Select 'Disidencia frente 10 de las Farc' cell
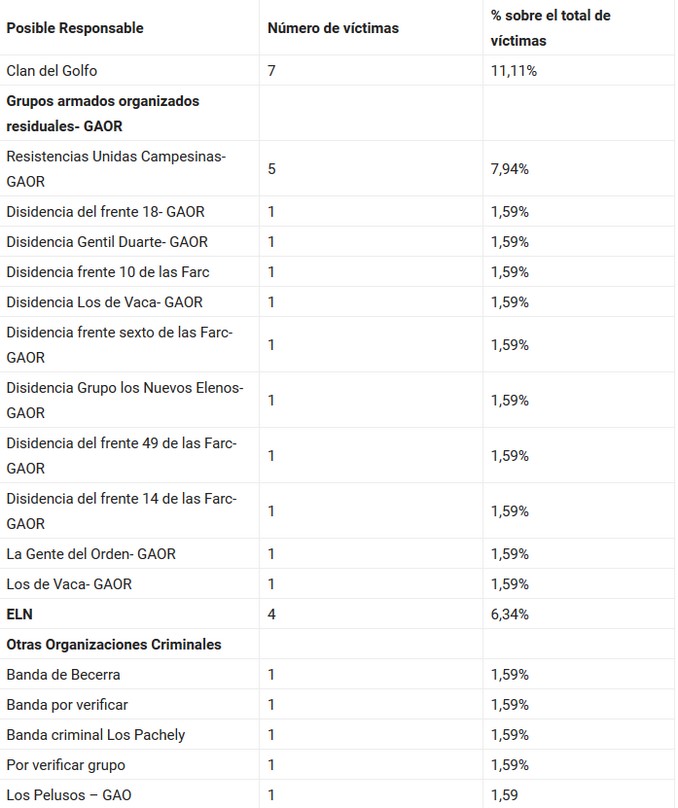The width and height of the screenshot is (678, 808). coord(108,272)
